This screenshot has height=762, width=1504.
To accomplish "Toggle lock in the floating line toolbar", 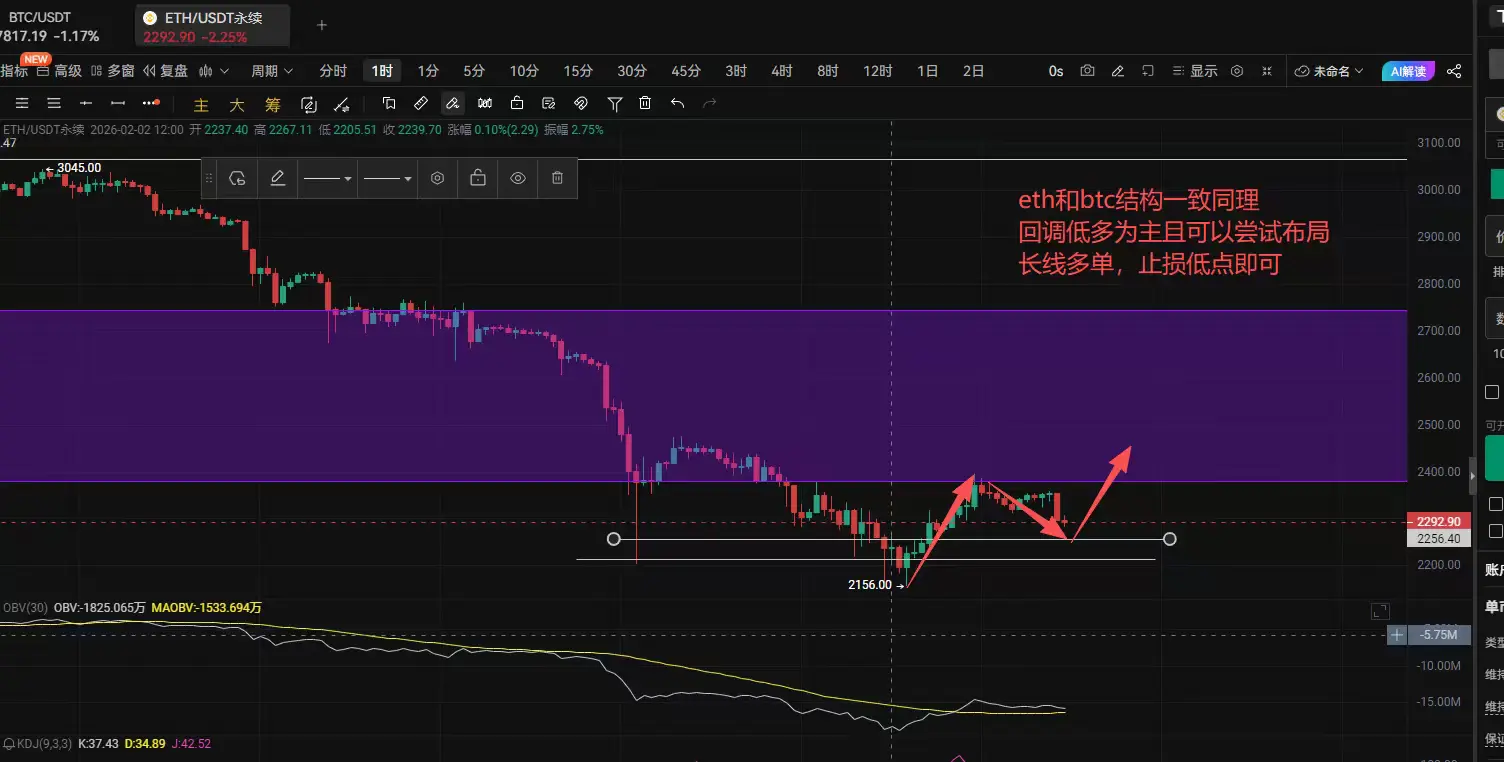I will [x=478, y=178].
